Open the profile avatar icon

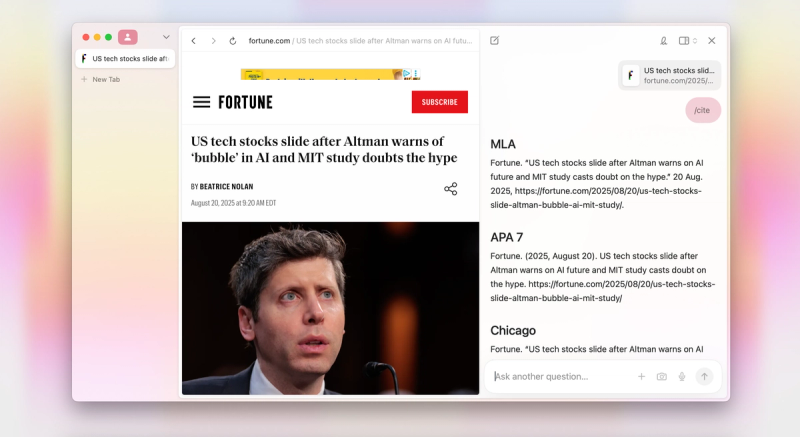pos(128,37)
